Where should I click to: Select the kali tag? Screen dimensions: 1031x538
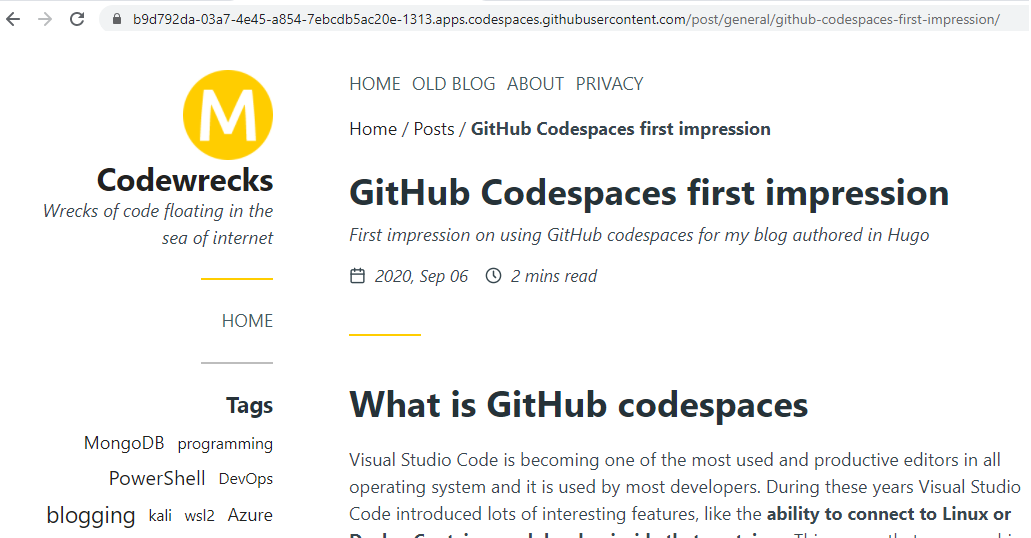click(160, 516)
